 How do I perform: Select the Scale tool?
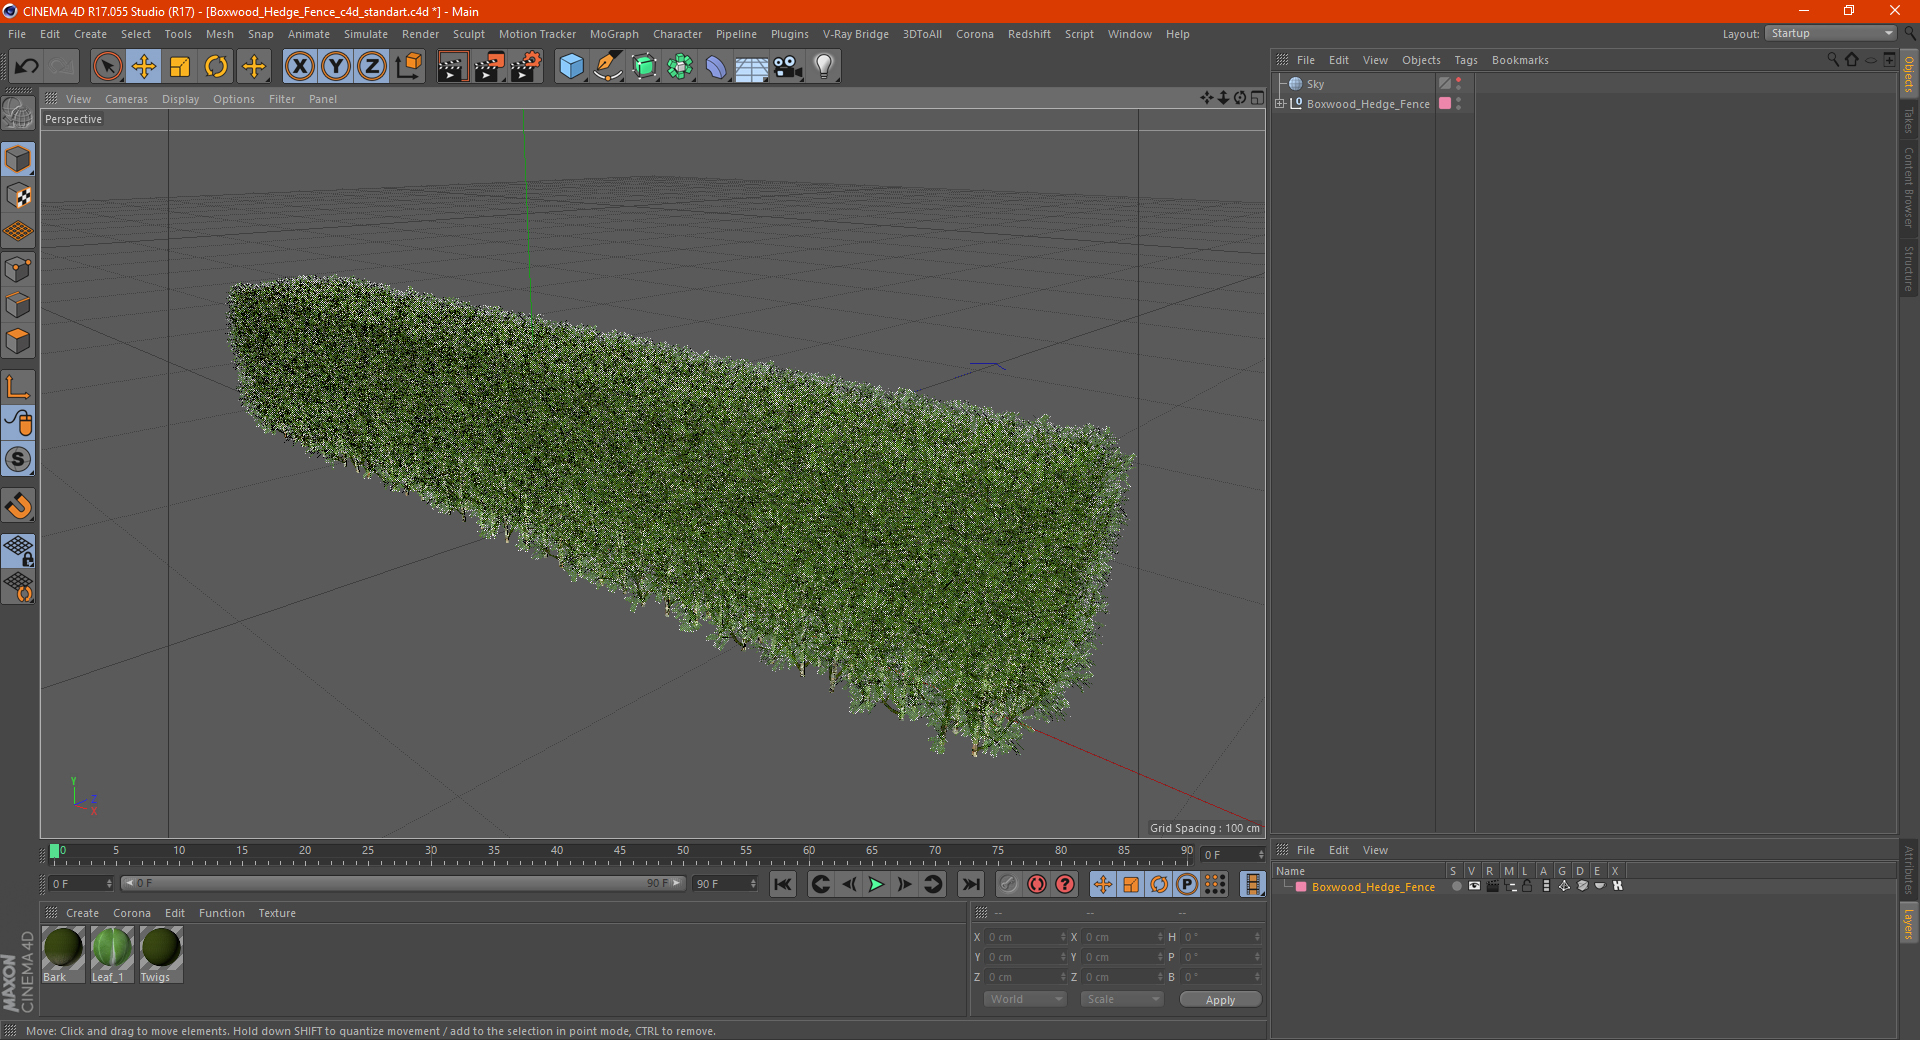180,67
